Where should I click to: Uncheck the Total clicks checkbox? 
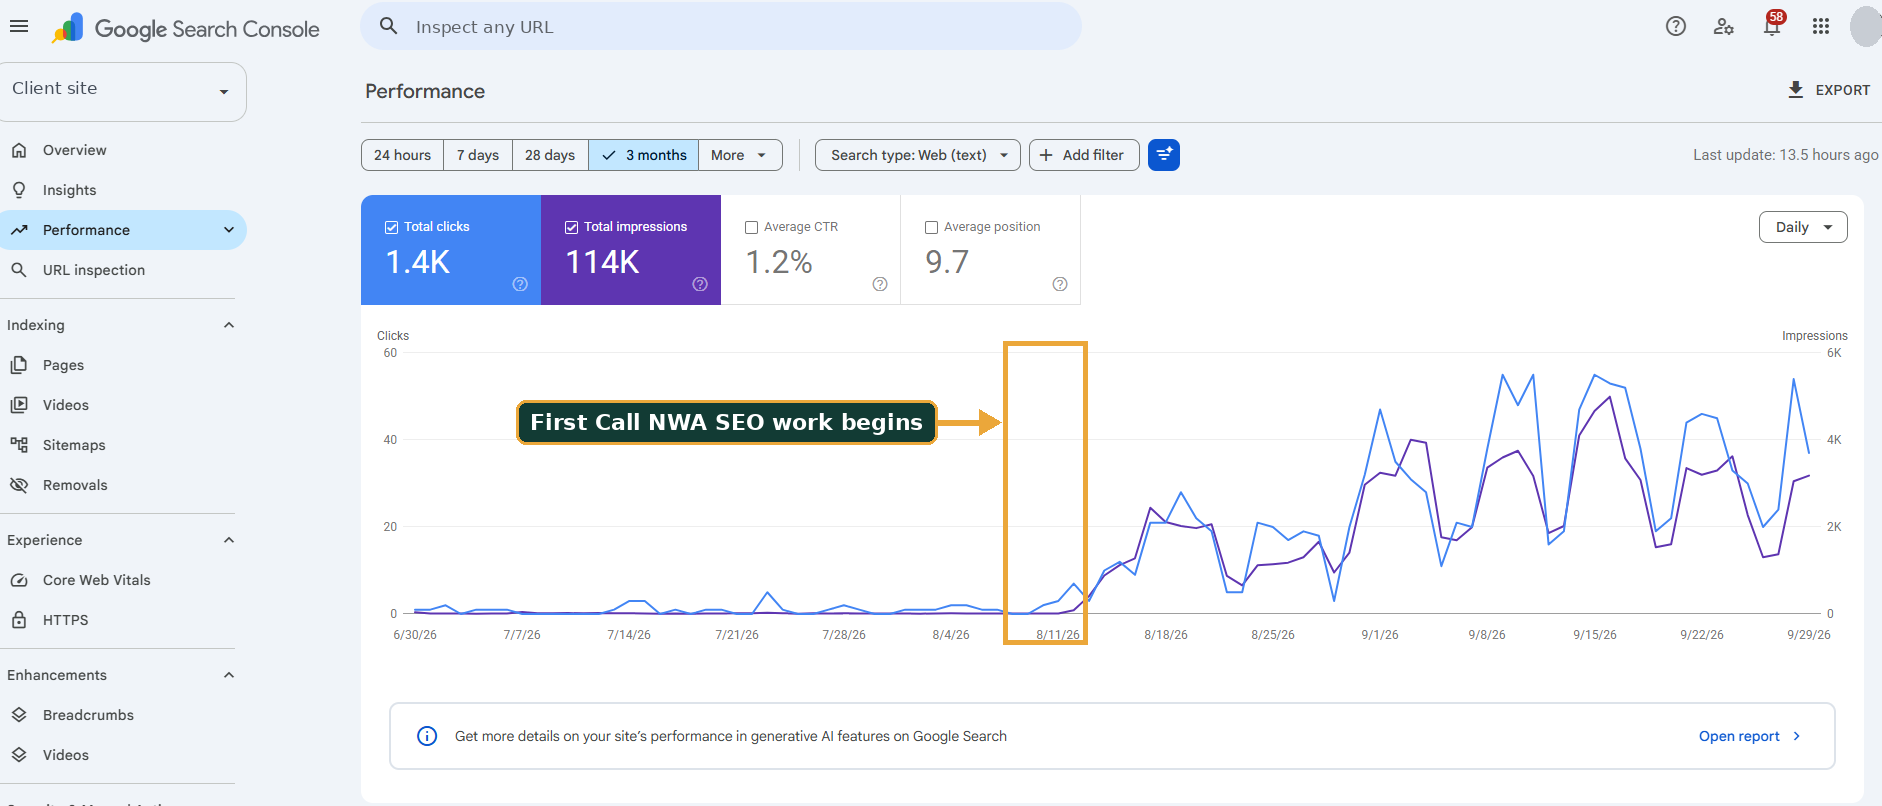391,227
